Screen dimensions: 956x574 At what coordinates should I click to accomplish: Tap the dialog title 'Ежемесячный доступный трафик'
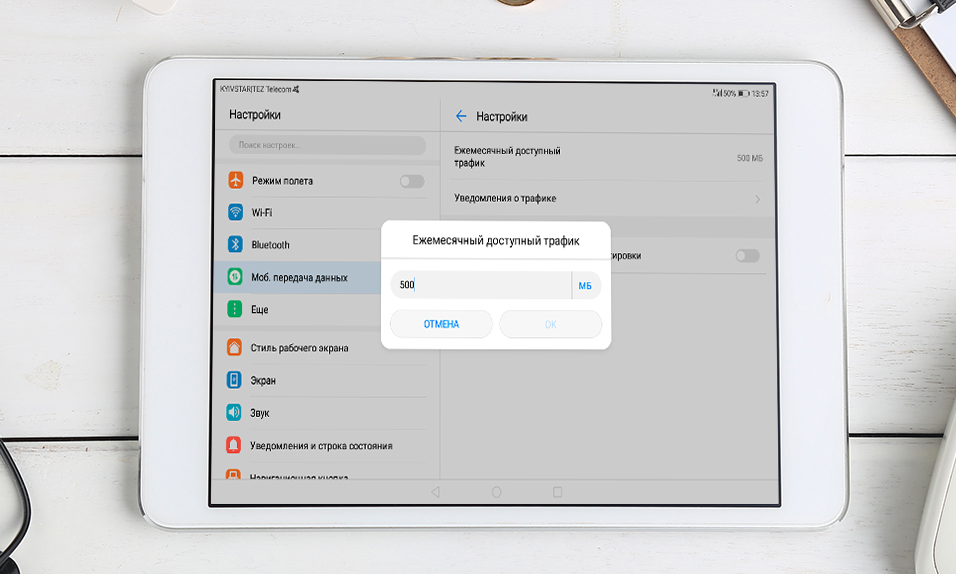(x=496, y=240)
